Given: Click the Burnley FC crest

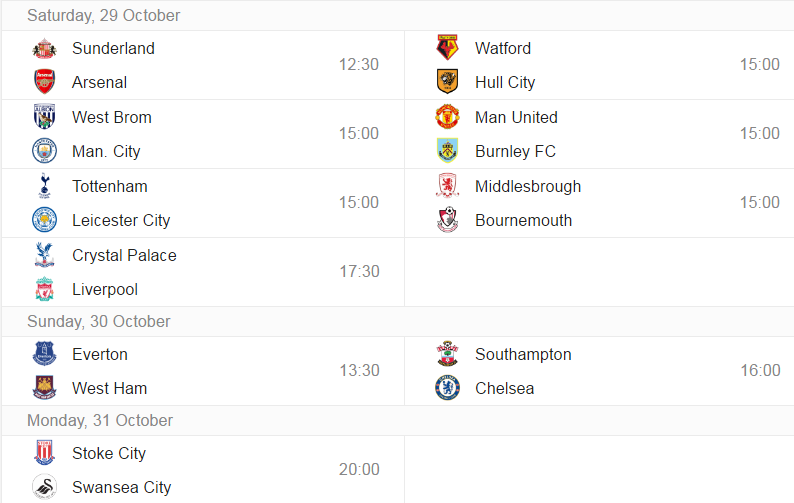Looking at the screenshot, I should pyautogui.click(x=448, y=150).
